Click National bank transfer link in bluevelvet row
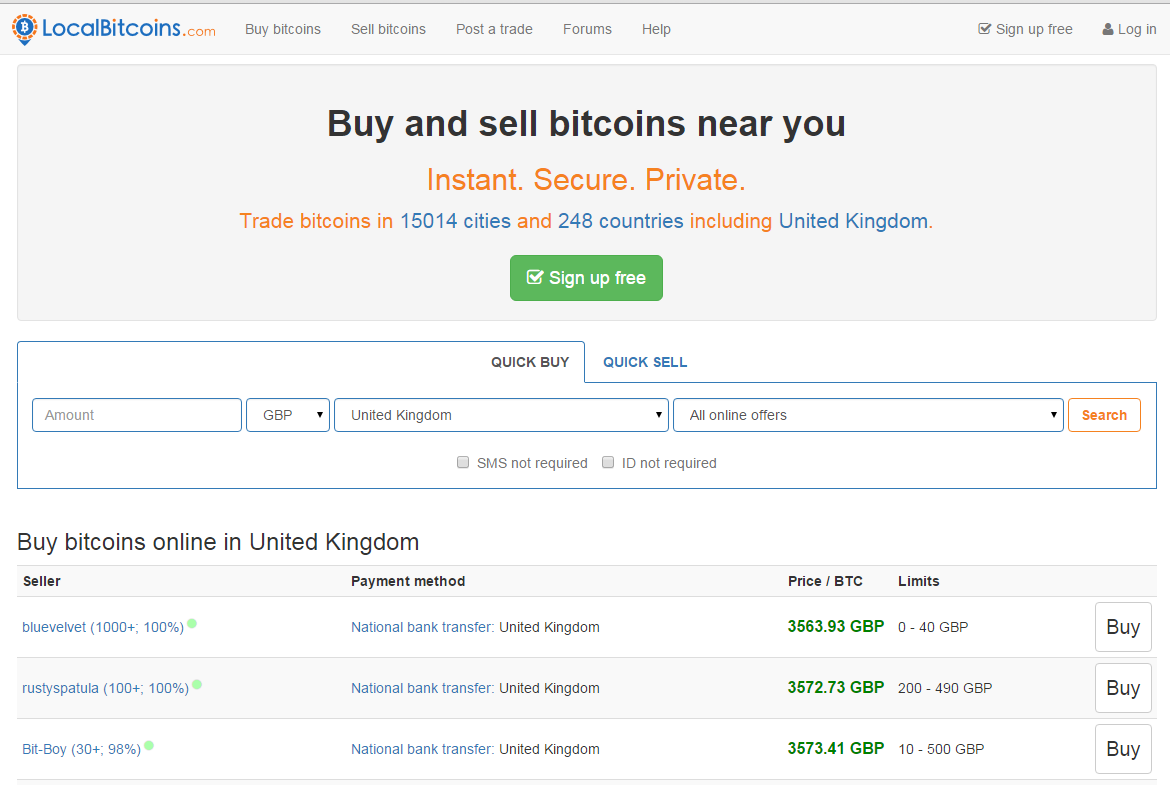 pyautogui.click(x=422, y=628)
